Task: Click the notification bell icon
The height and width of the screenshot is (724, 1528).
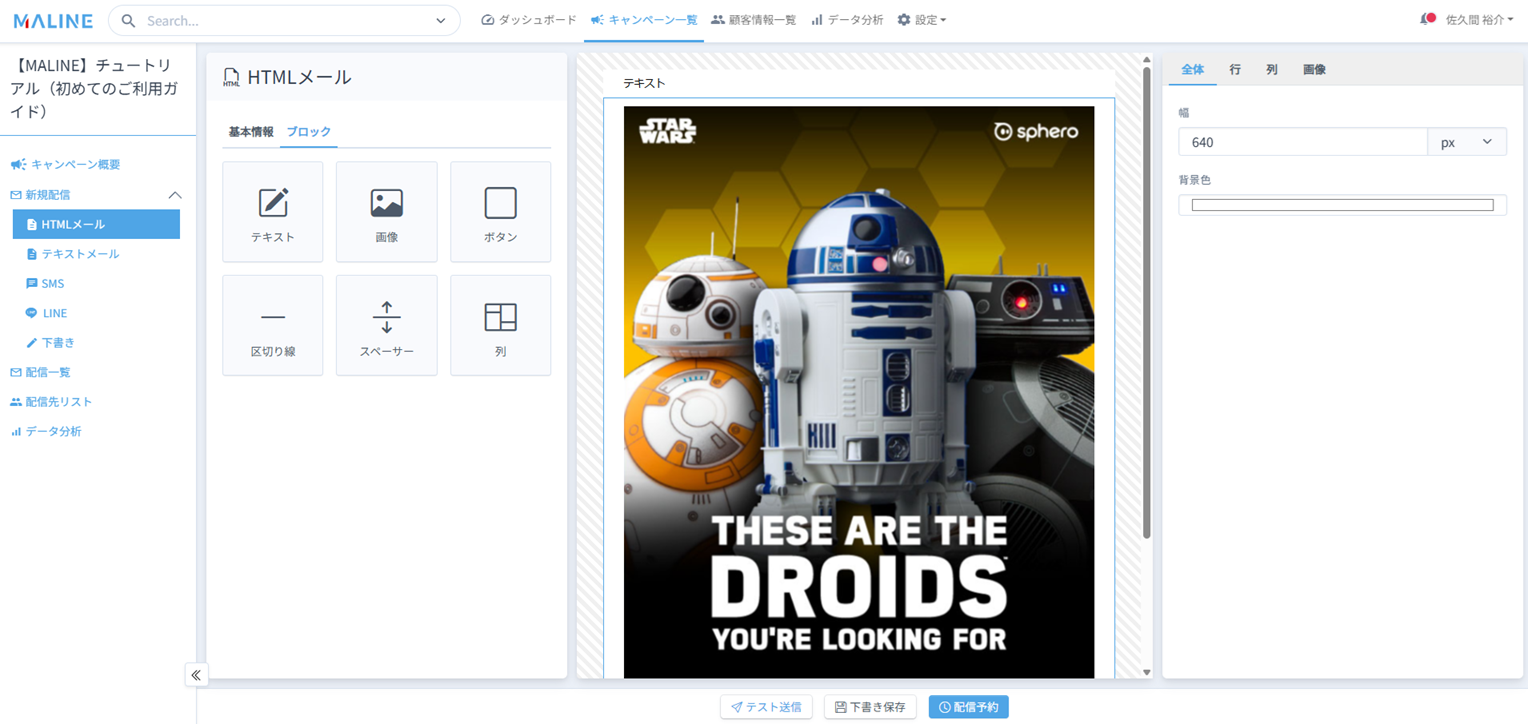Action: [x=1427, y=19]
